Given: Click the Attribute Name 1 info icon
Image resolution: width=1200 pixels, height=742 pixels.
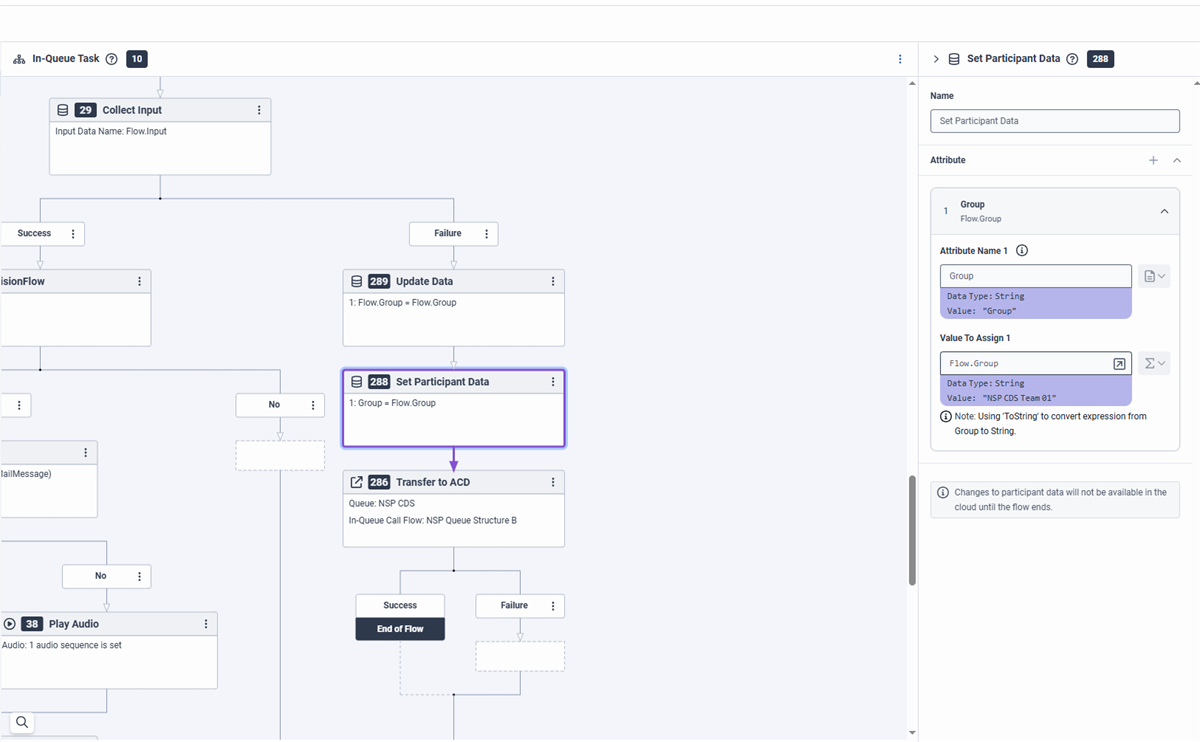Looking at the screenshot, I should [x=1022, y=251].
